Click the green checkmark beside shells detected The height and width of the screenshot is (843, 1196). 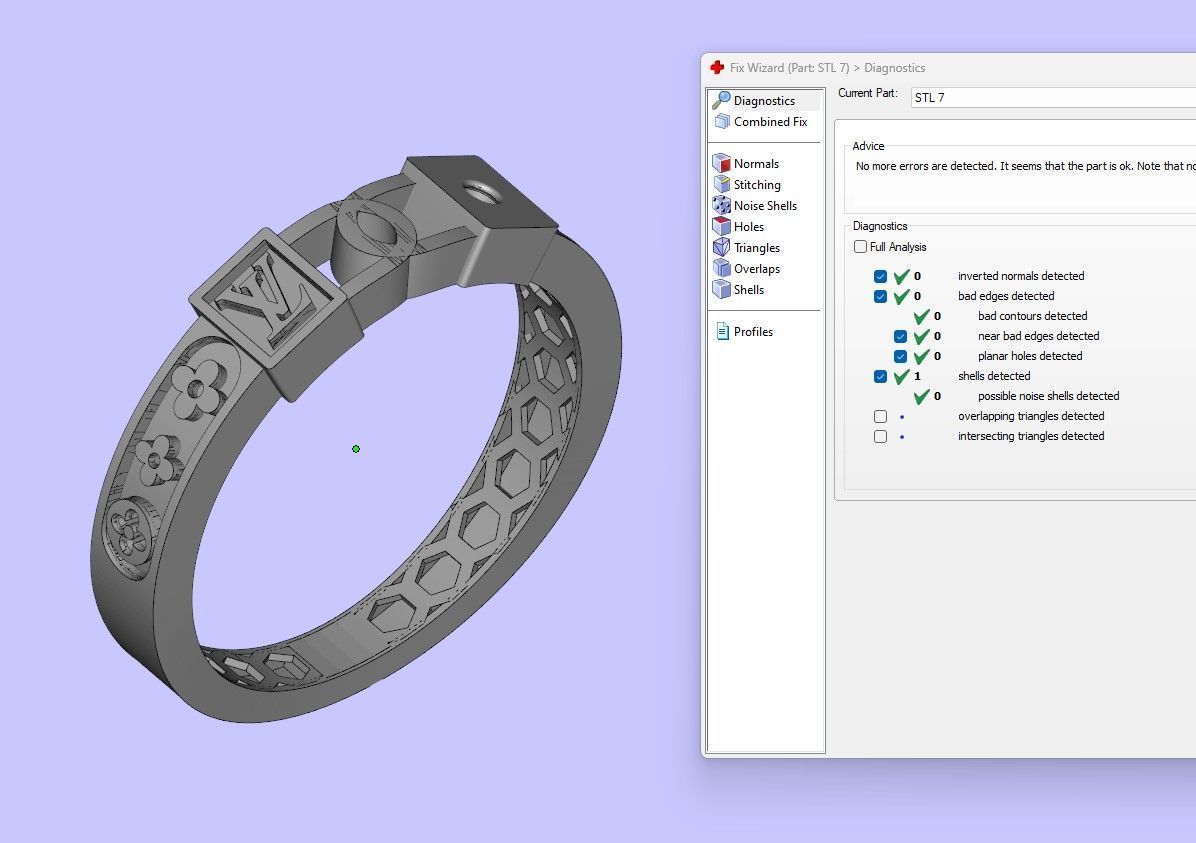[902, 376]
